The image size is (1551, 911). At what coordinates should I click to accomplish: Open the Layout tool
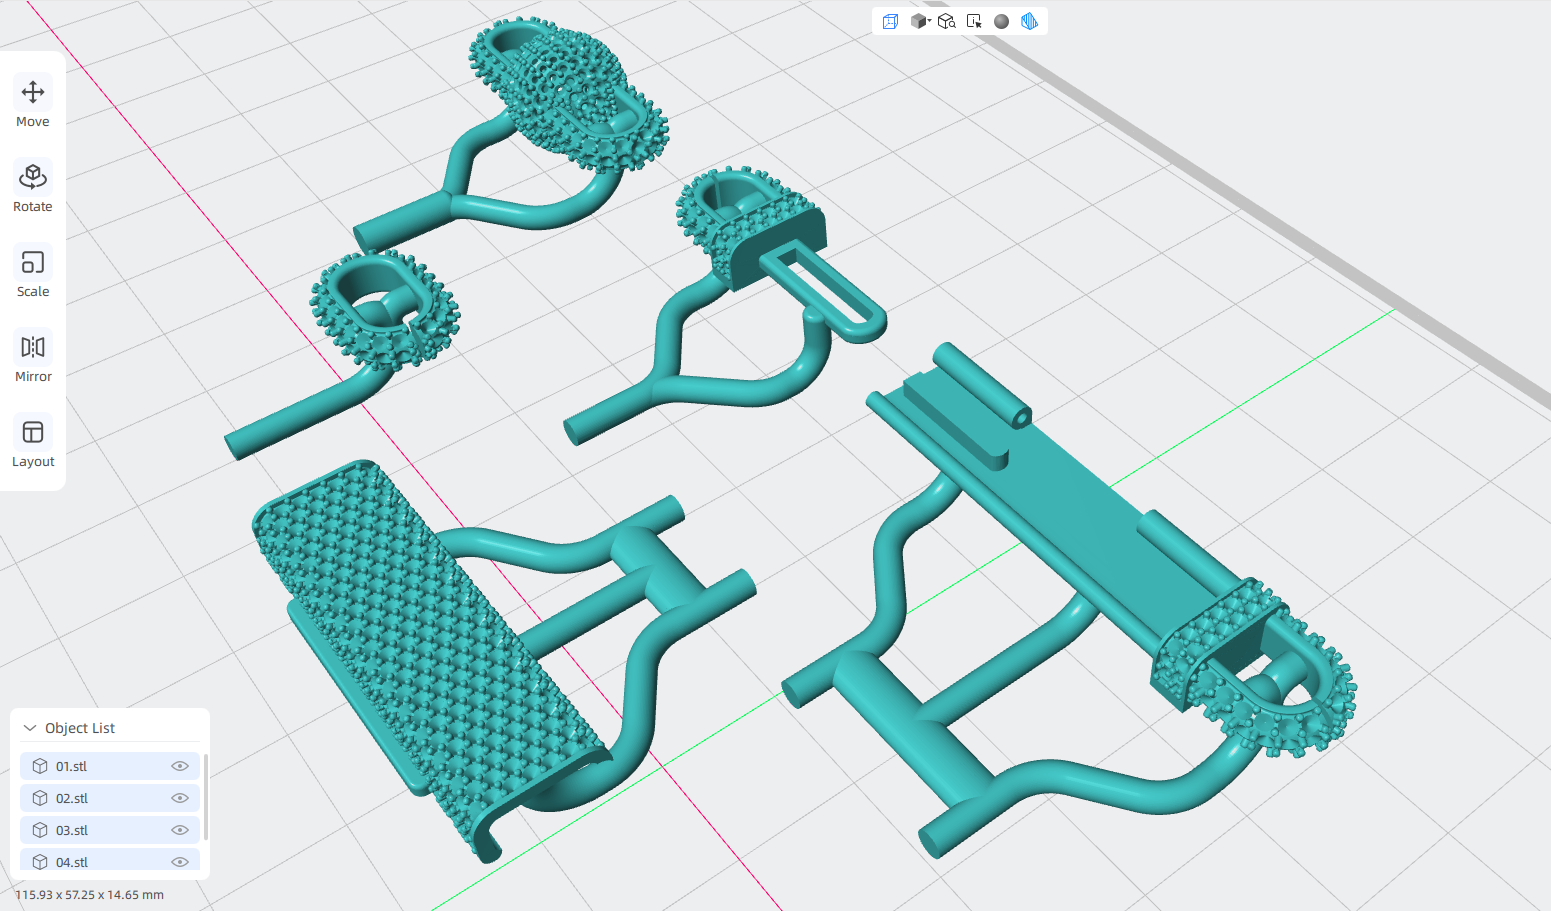(x=33, y=443)
